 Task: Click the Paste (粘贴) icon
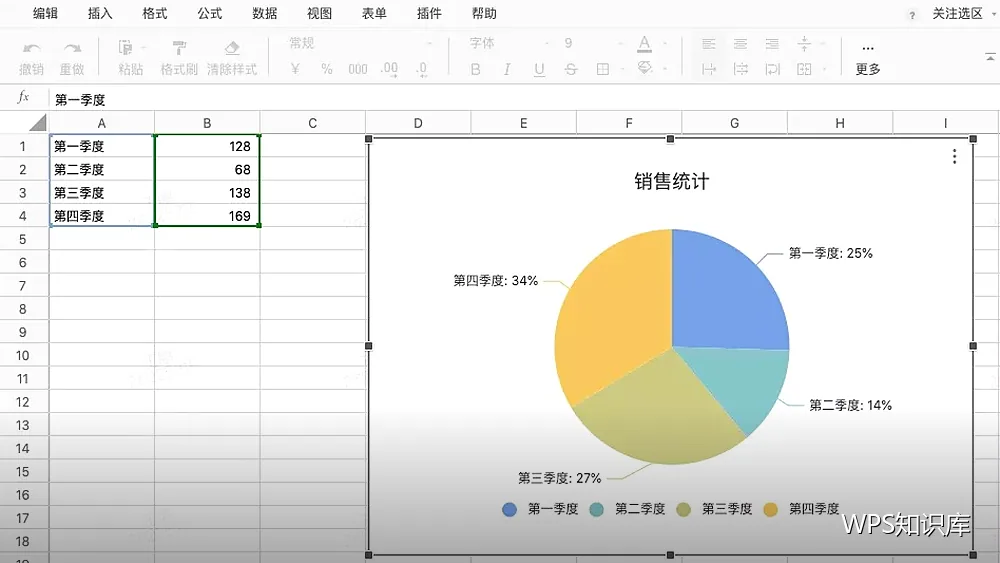(x=125, y=48)
